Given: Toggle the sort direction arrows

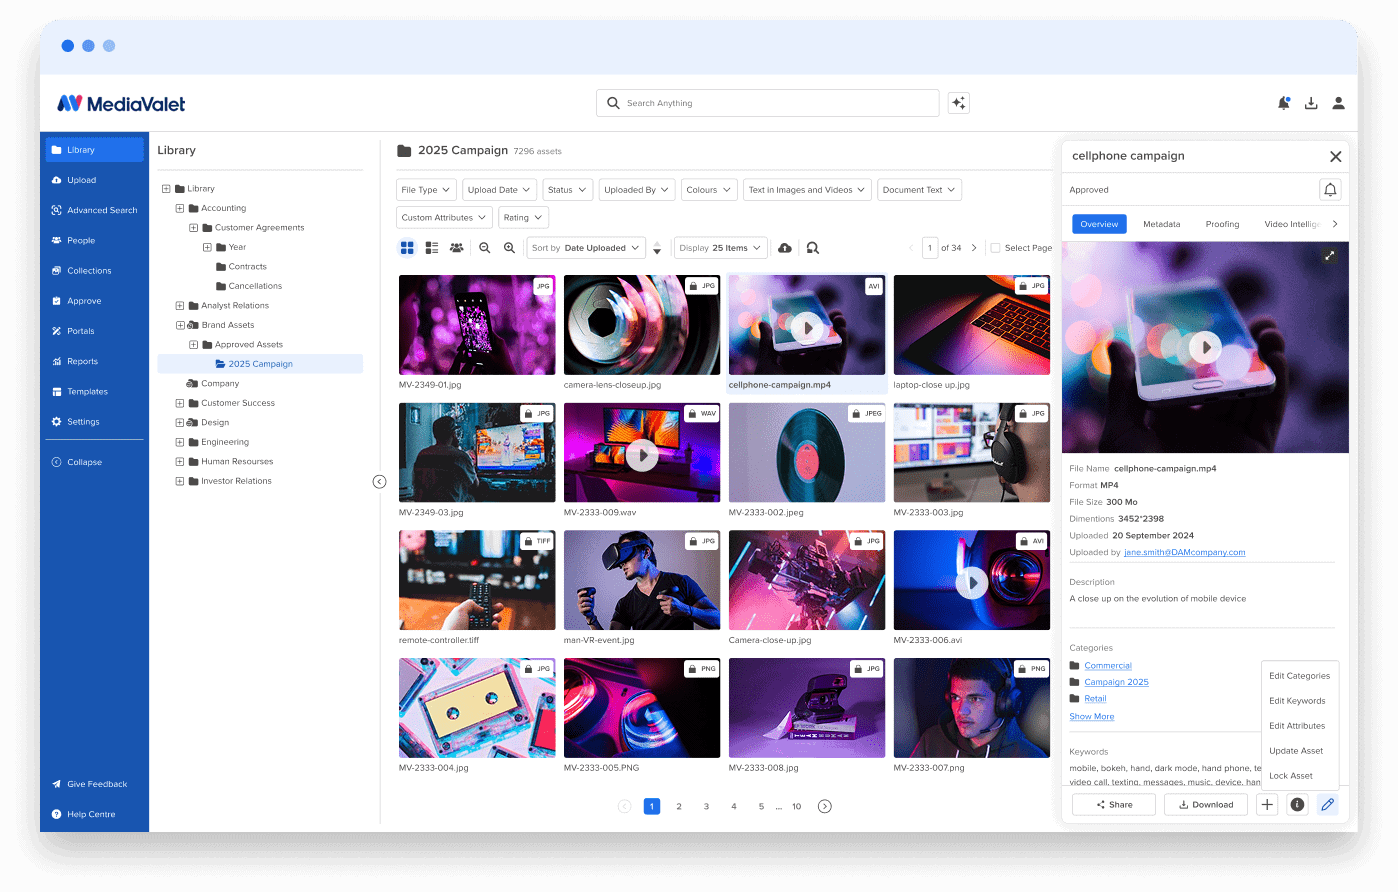Looking at the screenshot, I should [657, 247].
